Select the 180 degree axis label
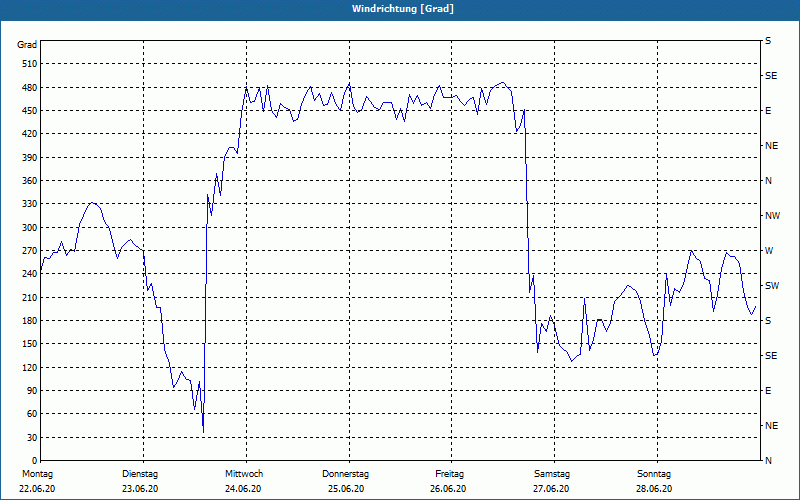The width and height of the screenshot is (800, 500). coord(30,321)
